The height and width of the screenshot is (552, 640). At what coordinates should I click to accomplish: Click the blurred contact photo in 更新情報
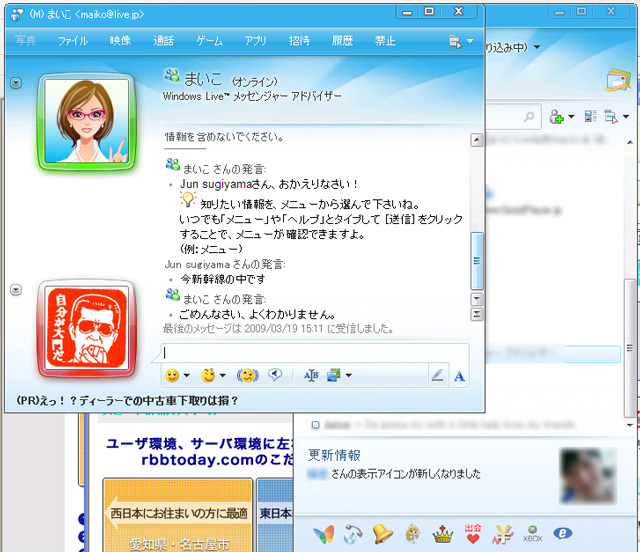tap(588, 476)
